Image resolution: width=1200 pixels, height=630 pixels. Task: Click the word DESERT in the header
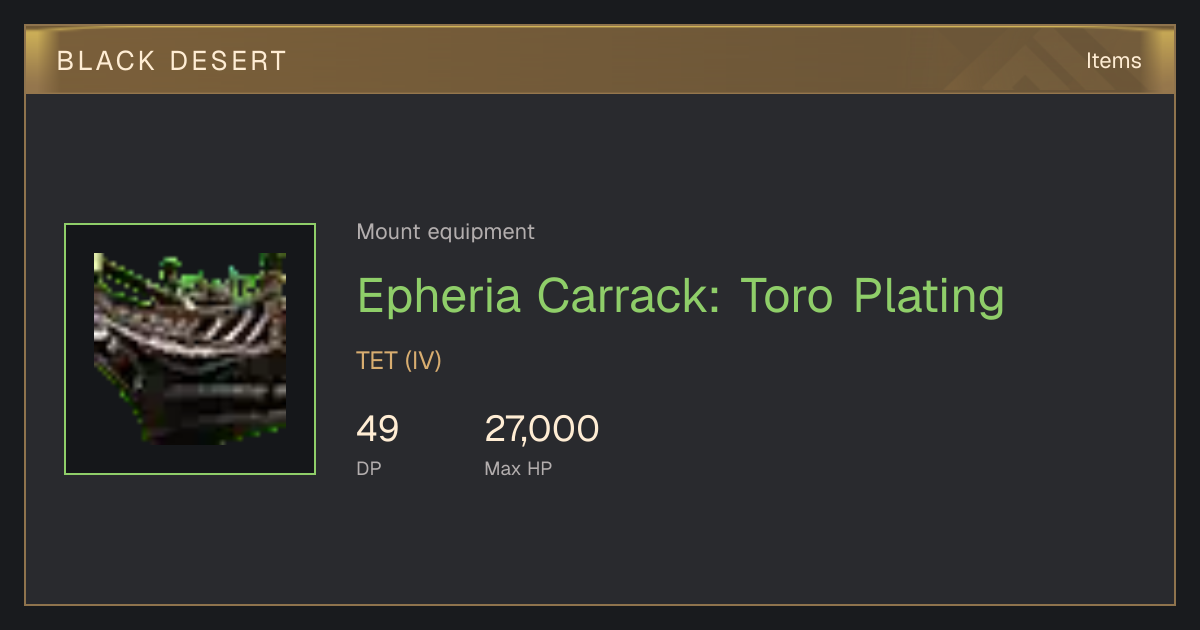[x=228, y=61]
